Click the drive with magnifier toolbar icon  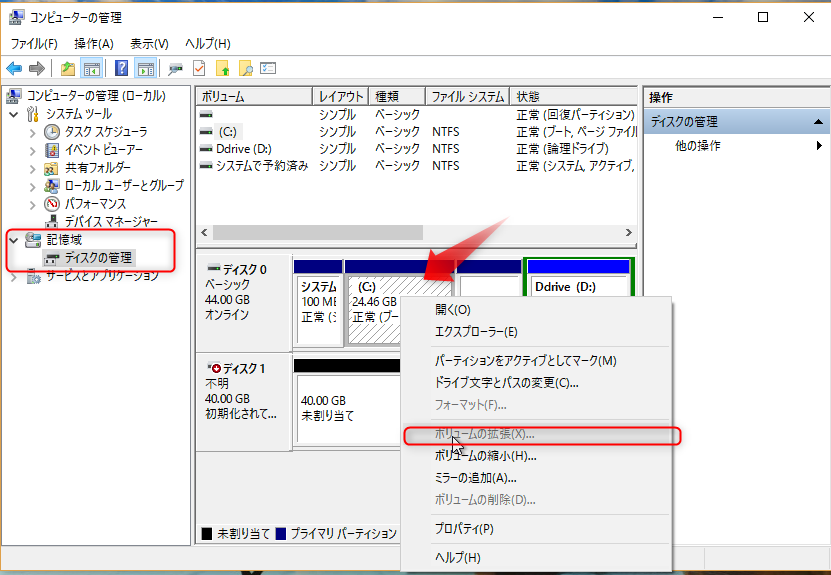click(175, 68)
